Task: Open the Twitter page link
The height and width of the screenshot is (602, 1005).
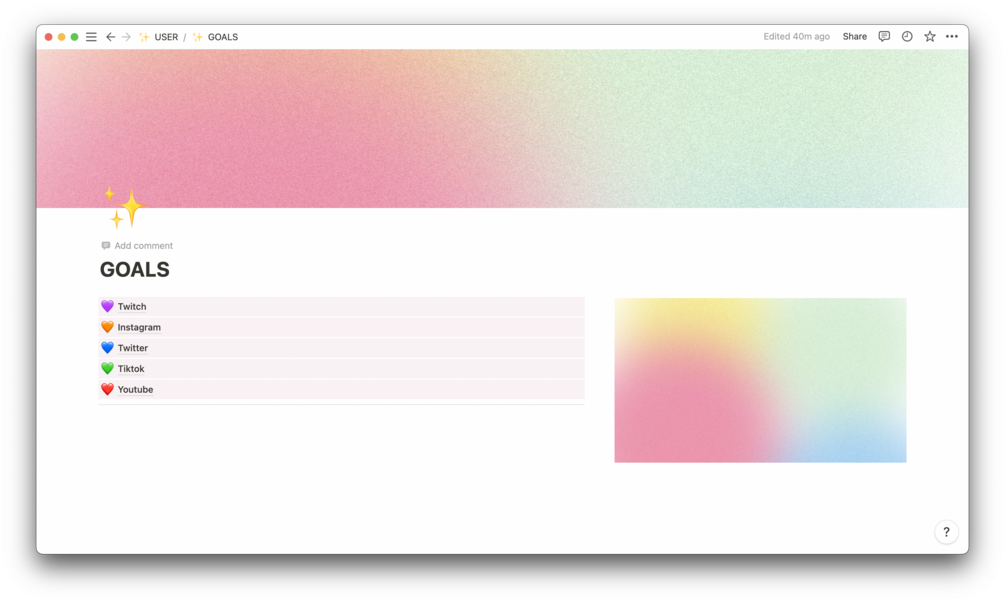Action: point(133,347)
